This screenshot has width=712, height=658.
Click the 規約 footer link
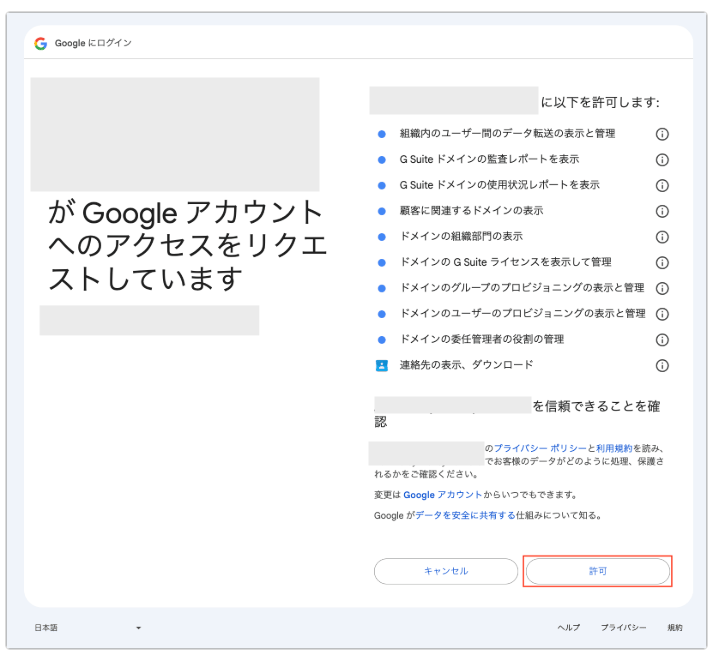[675, 628]
